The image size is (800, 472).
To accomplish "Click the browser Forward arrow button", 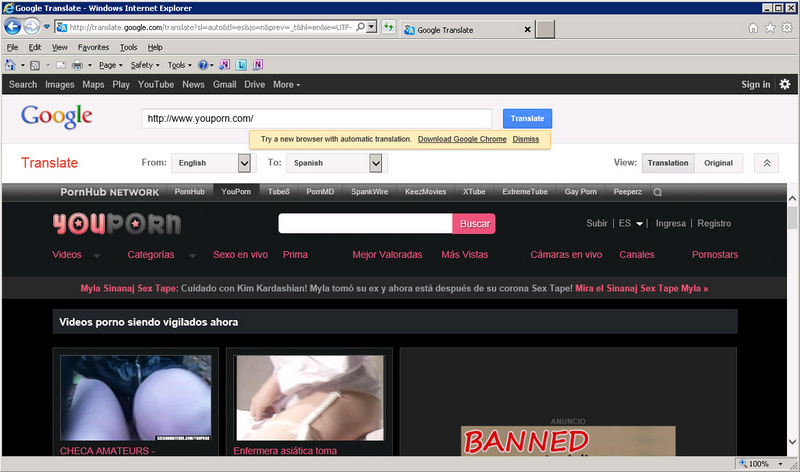I will pos(32,27).
